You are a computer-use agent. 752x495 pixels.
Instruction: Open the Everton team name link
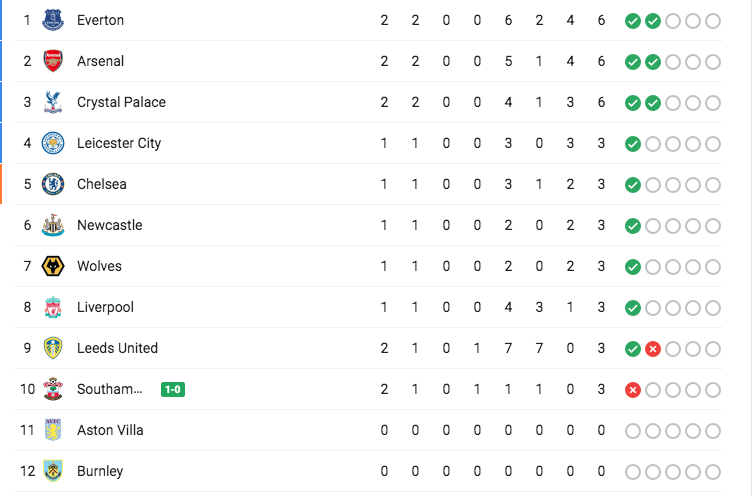coord(100,20)
